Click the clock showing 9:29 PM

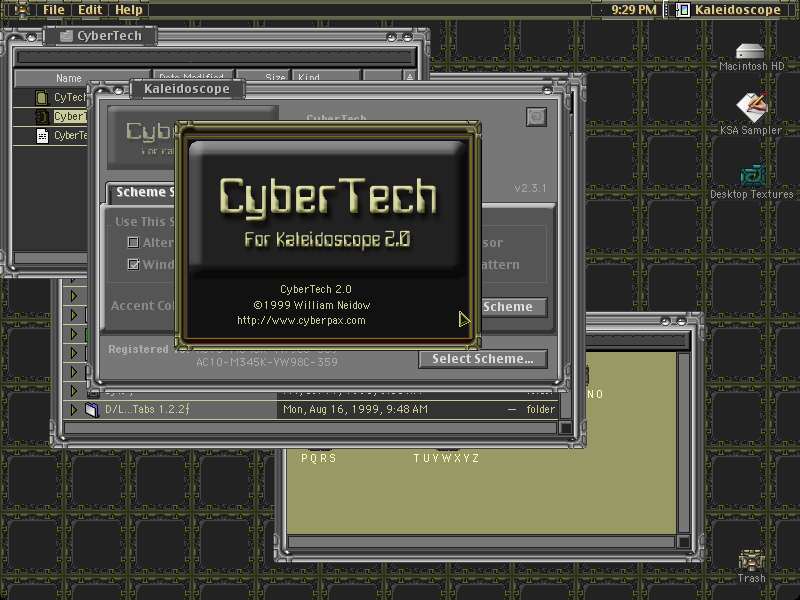tap(633, 10)
